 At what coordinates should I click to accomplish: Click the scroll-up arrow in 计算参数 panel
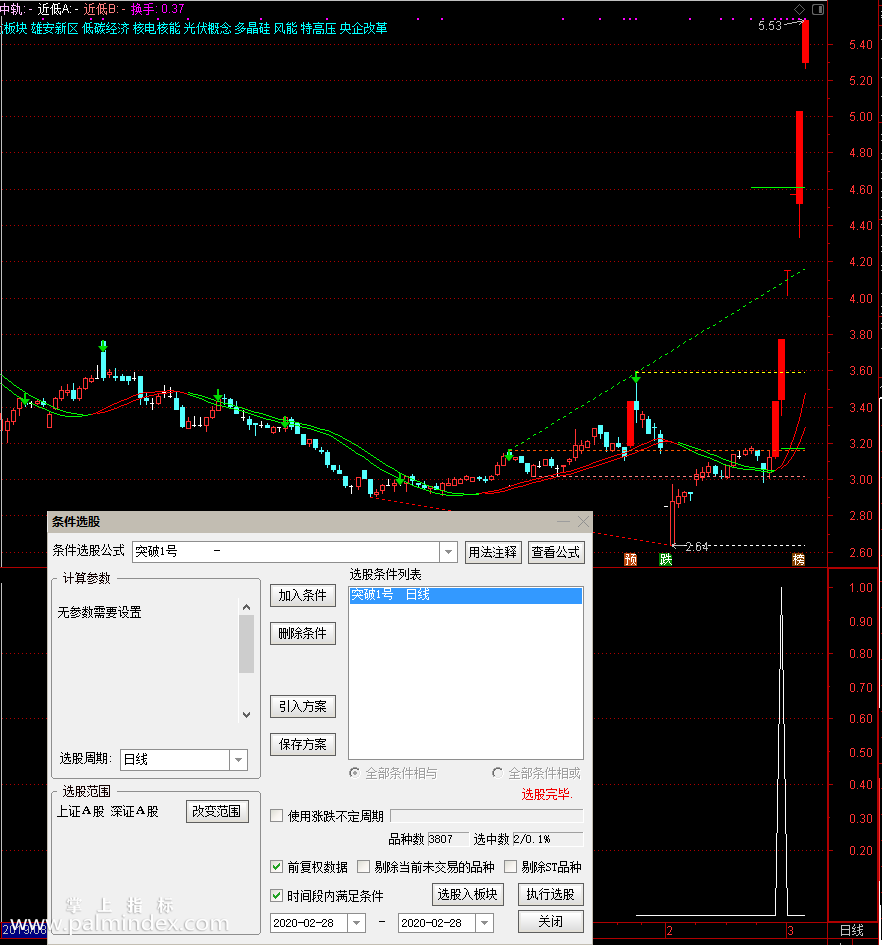click(x=246, y=607)
